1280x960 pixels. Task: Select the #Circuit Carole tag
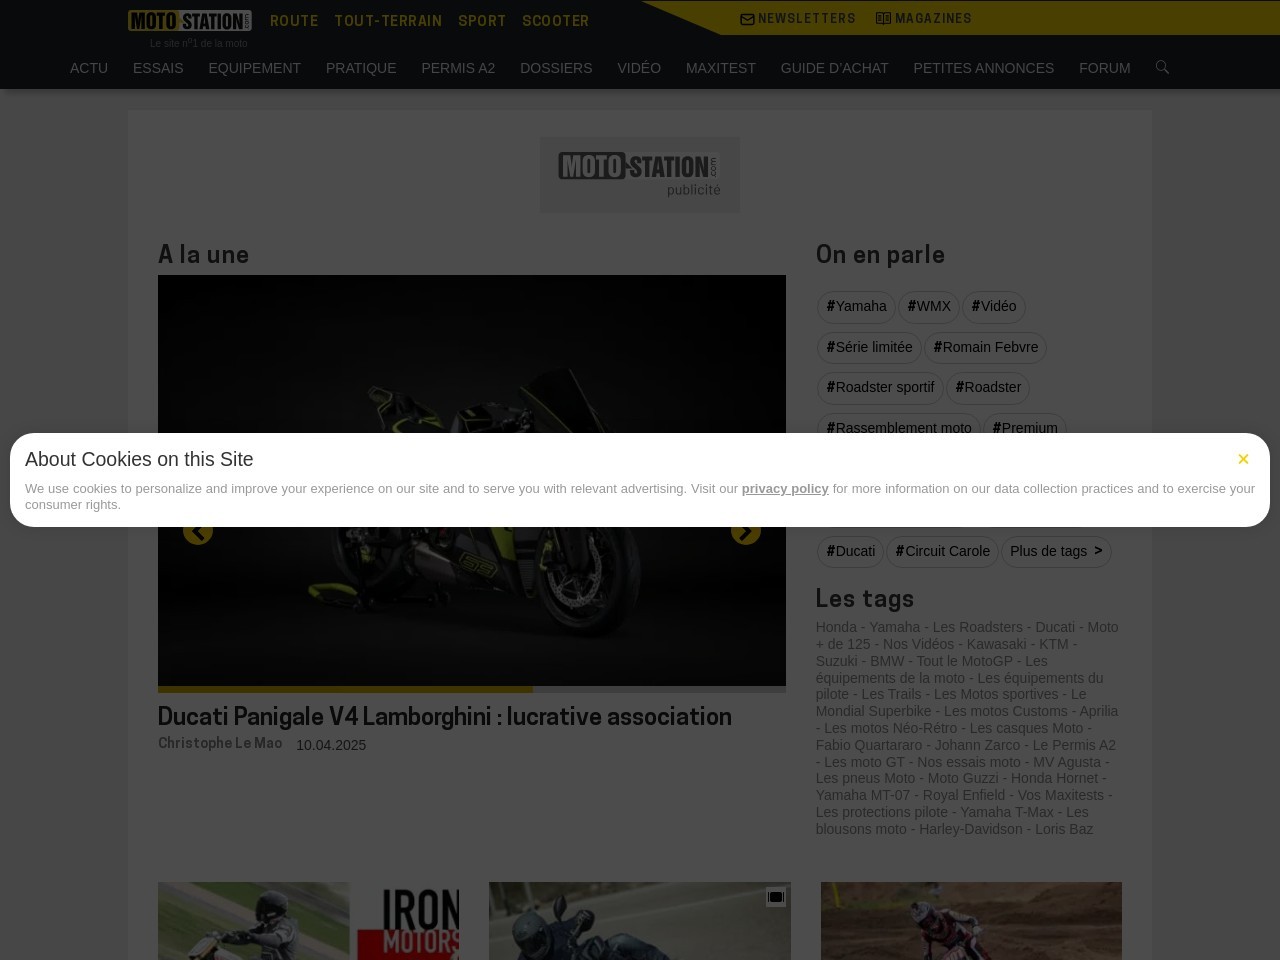tap(942, 552)
